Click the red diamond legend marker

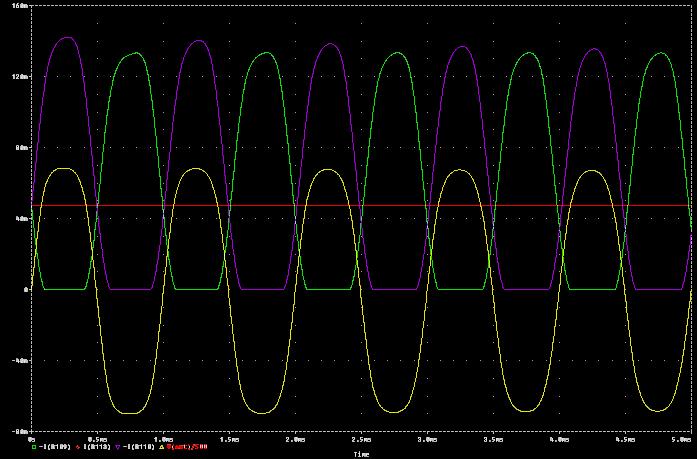(78, 447)
